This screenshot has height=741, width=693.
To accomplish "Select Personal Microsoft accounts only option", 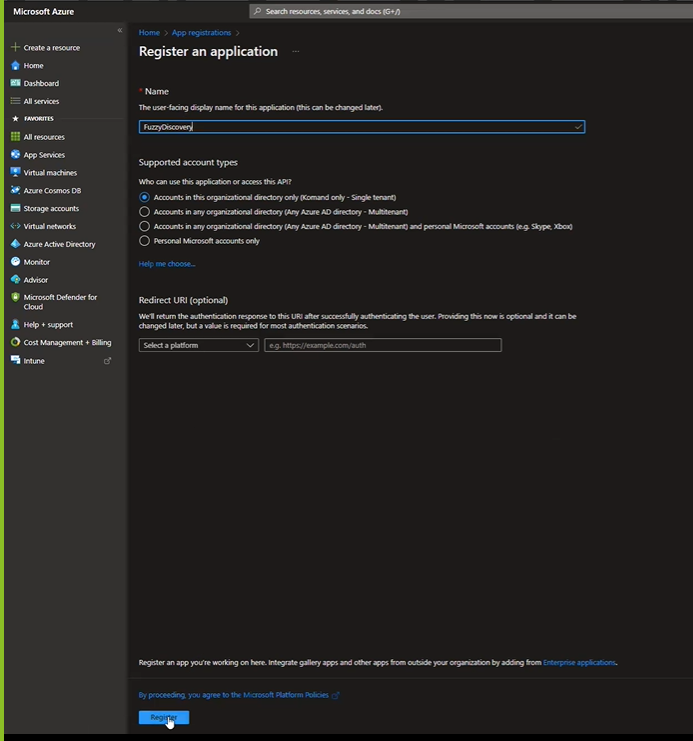I will tap(145, 241).
